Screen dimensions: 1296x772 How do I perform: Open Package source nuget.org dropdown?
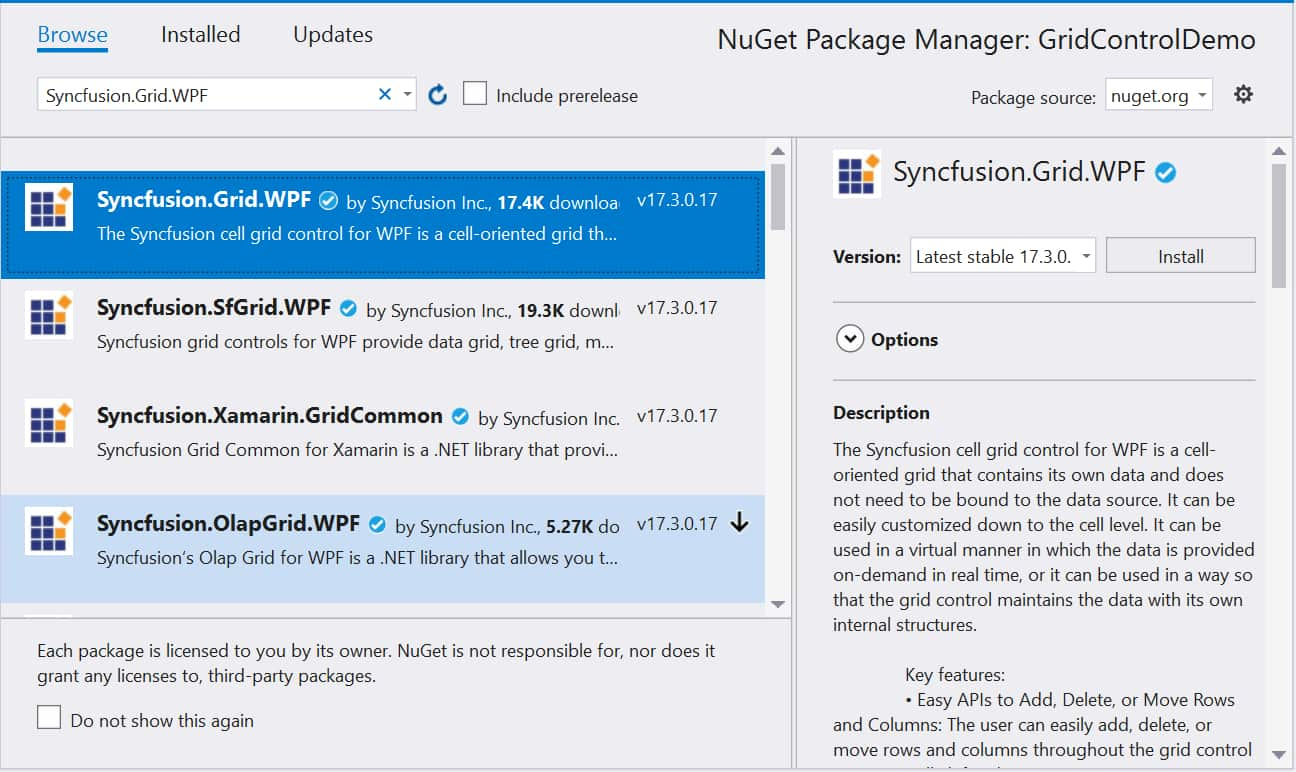pos(1159,96)
